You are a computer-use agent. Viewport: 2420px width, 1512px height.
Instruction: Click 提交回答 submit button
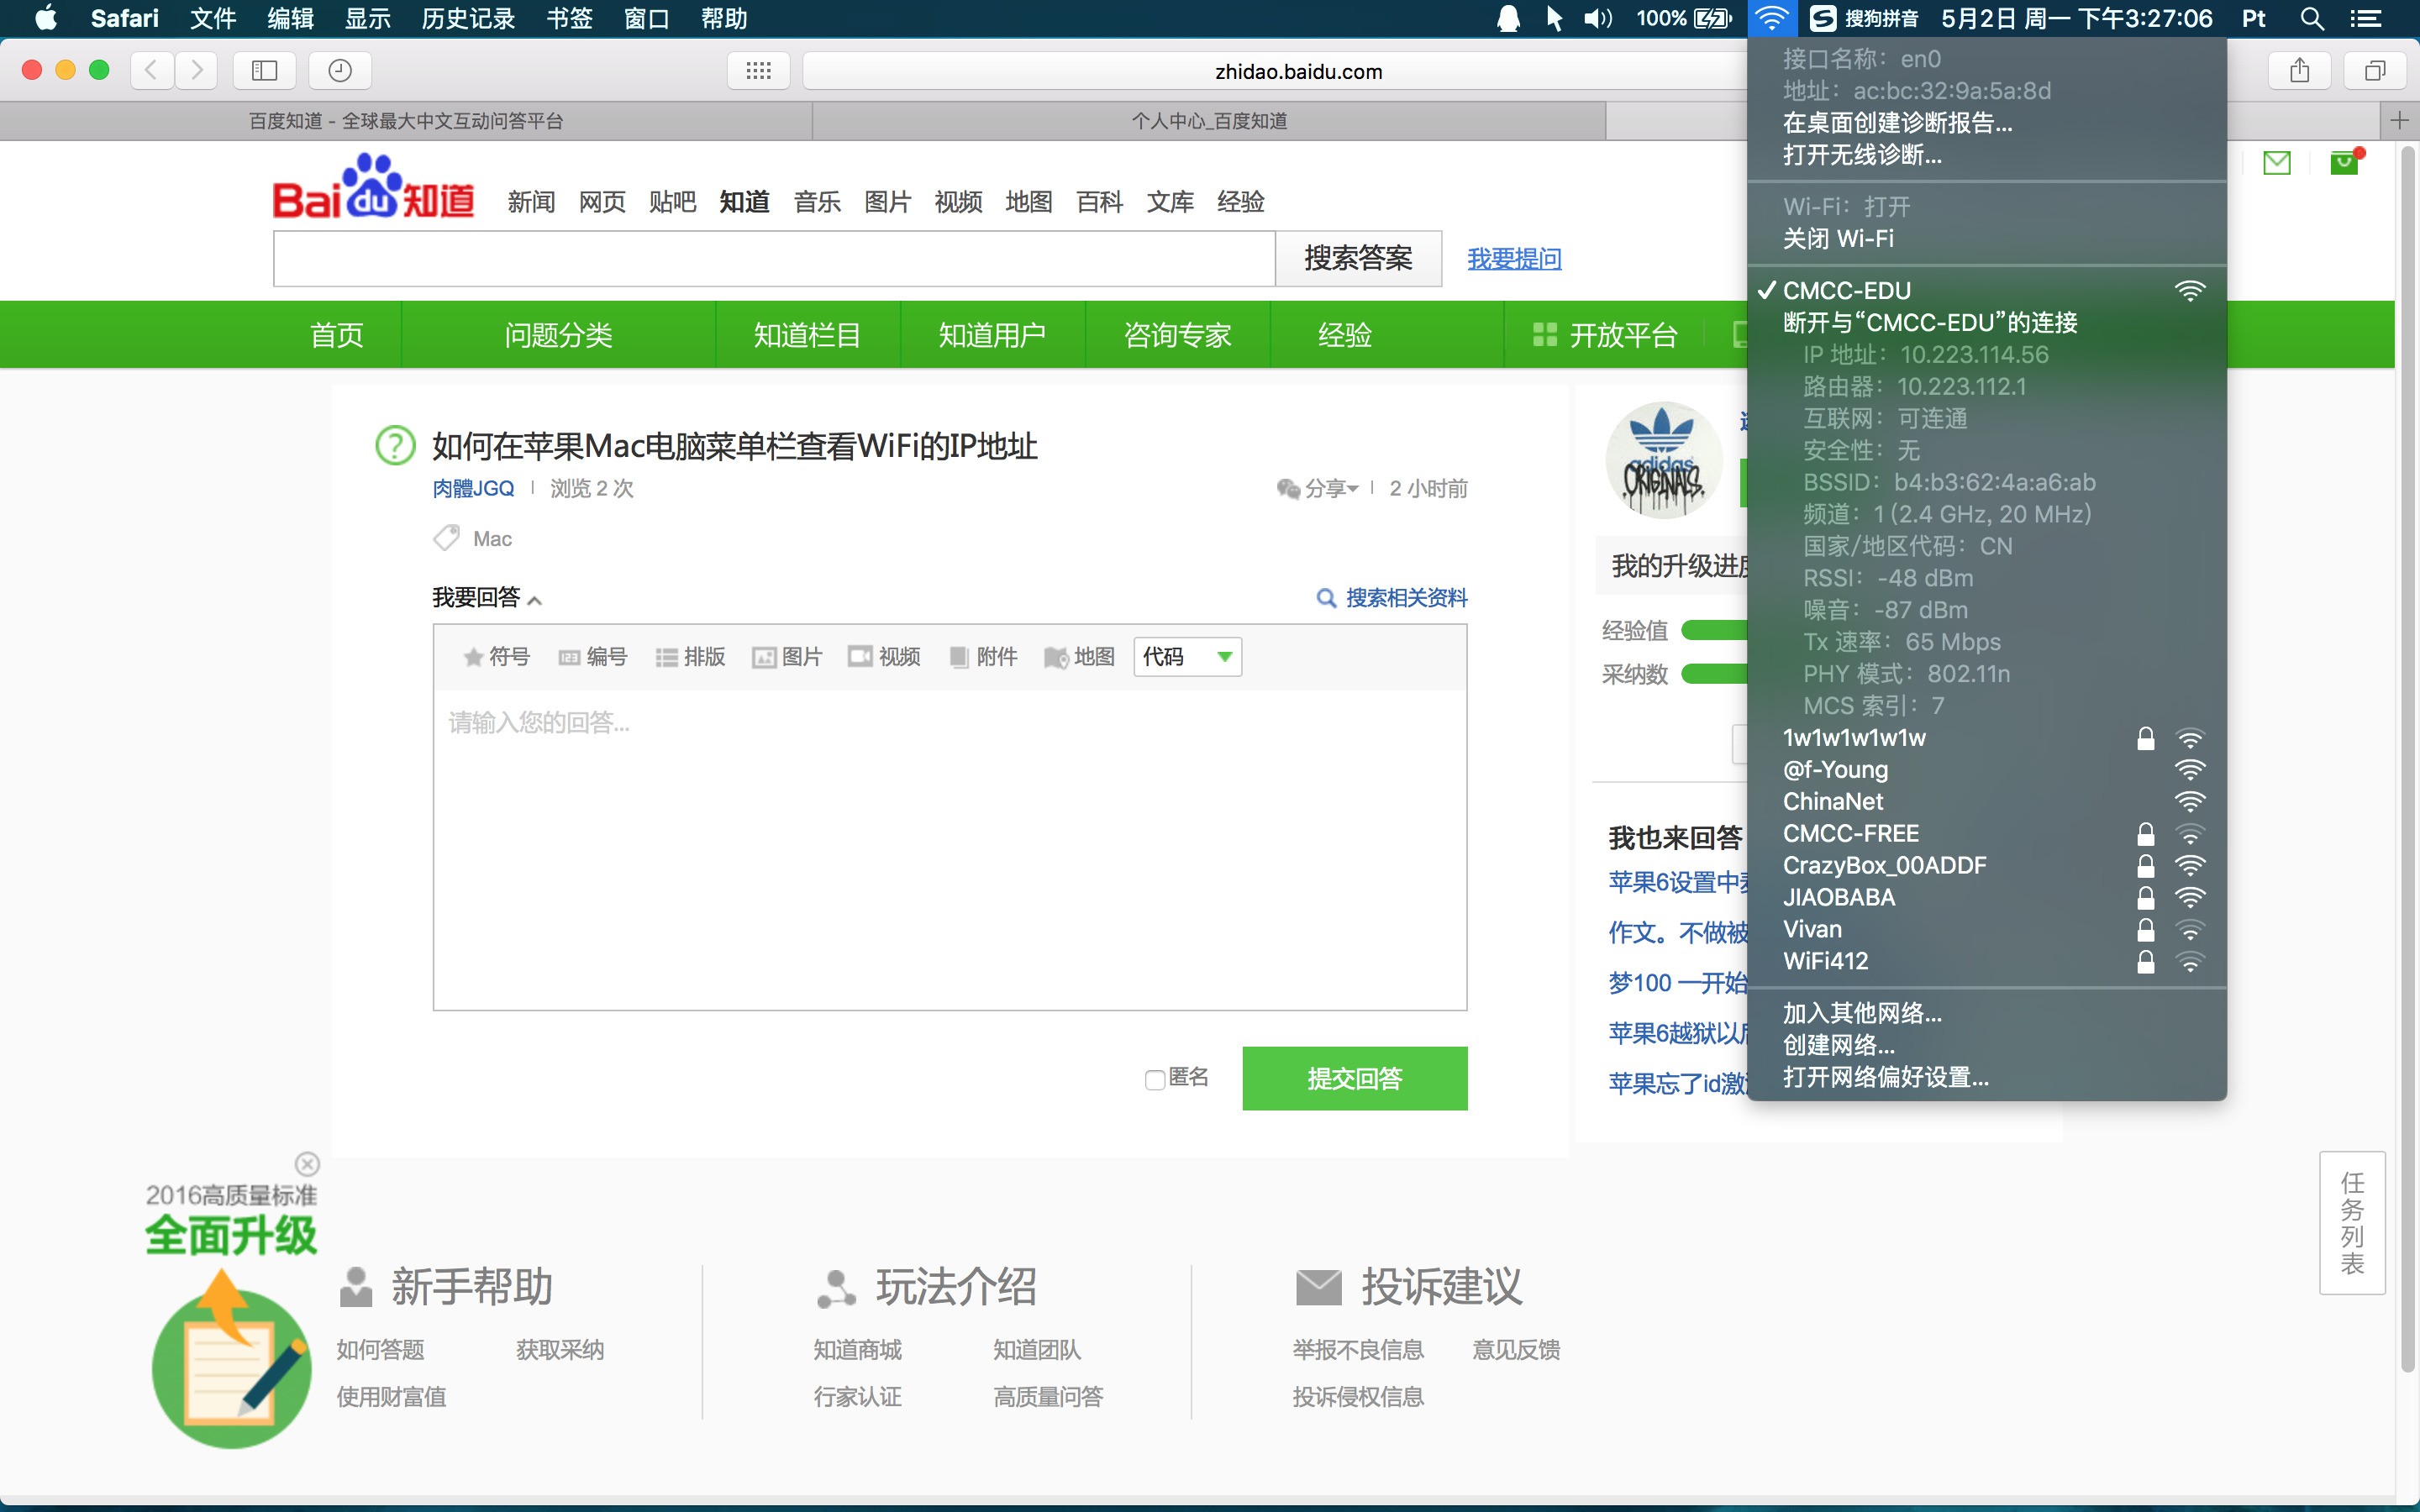(x=1355, y=1078)
